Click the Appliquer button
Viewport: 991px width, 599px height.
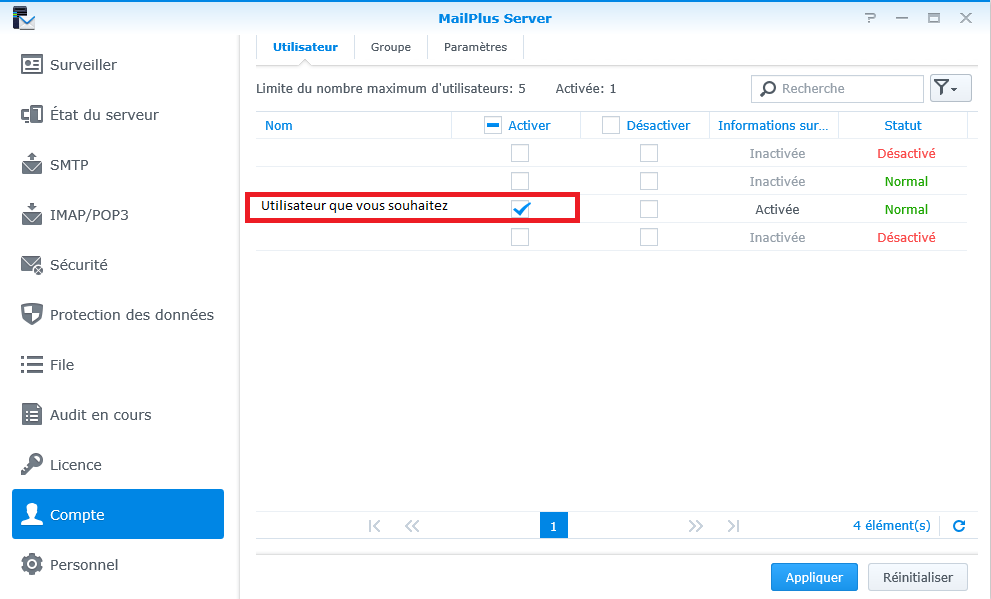(814, 577)
